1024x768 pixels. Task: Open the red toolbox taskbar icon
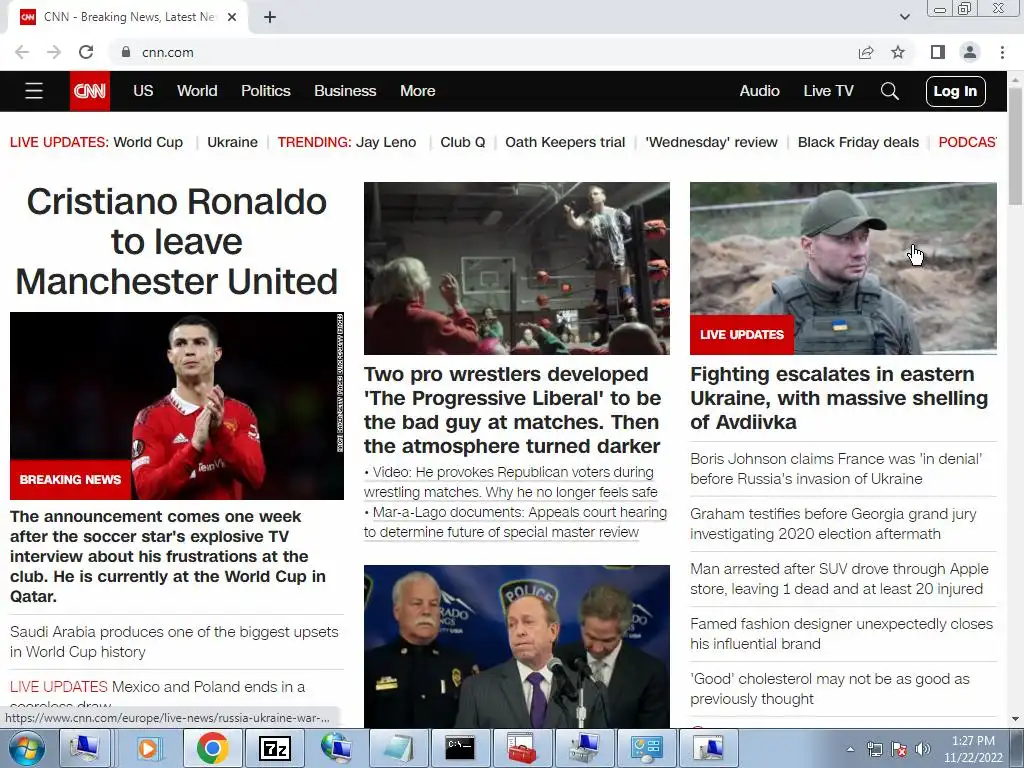(522, 748)
